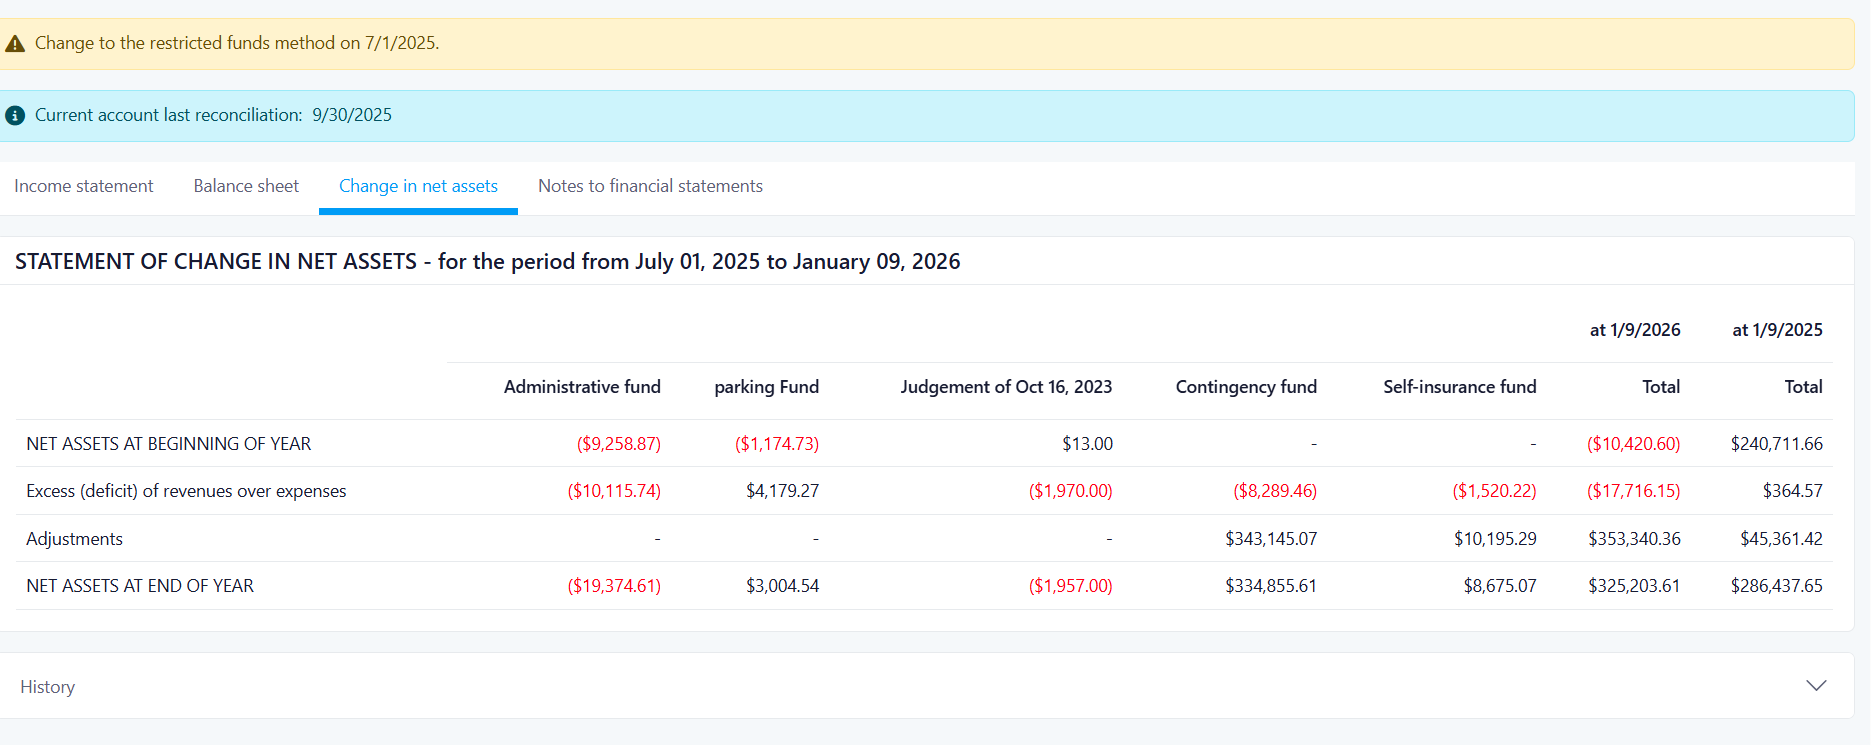
Task: Click the NET ASSETS AT BEGINNING OF YEAR row label
Action: (169, 444)
